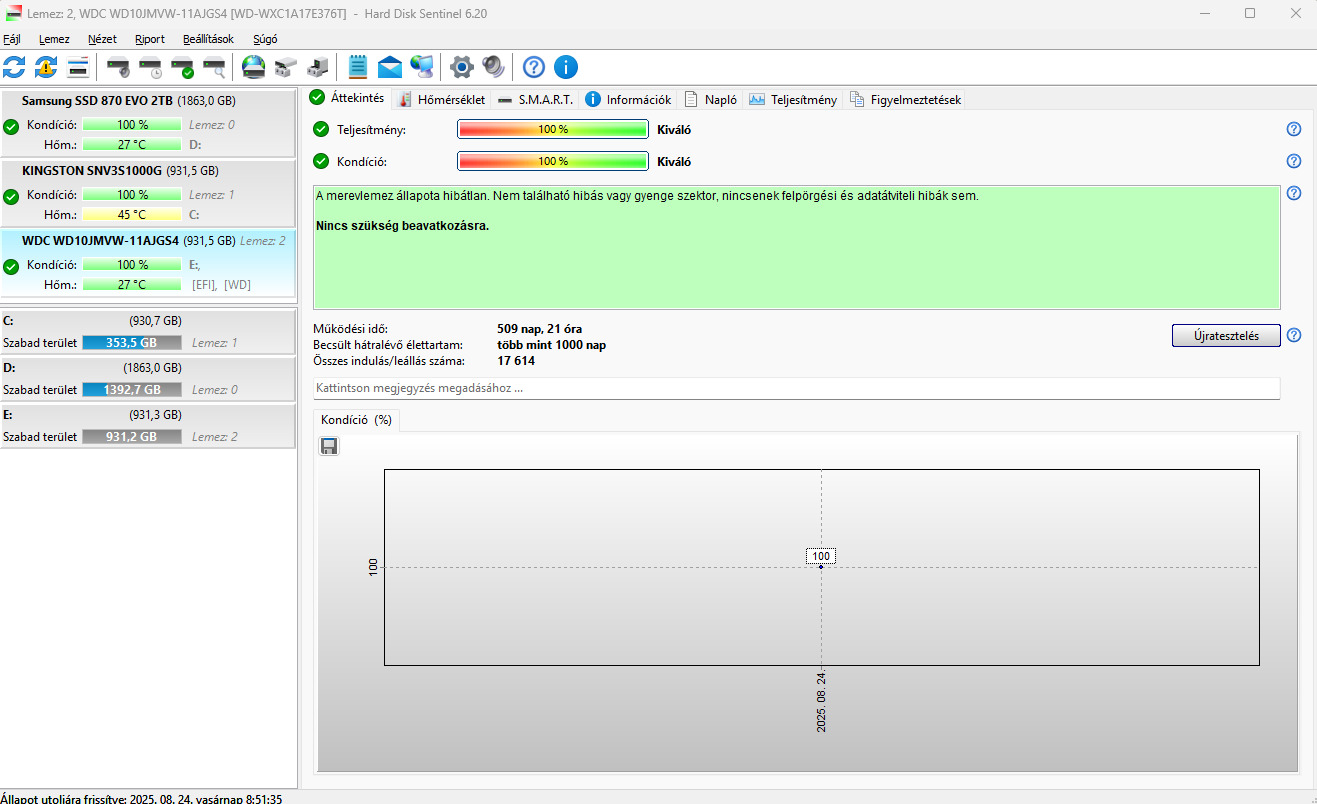Click the Teljesítmény 100 % gradient bar

pos(553,129)
